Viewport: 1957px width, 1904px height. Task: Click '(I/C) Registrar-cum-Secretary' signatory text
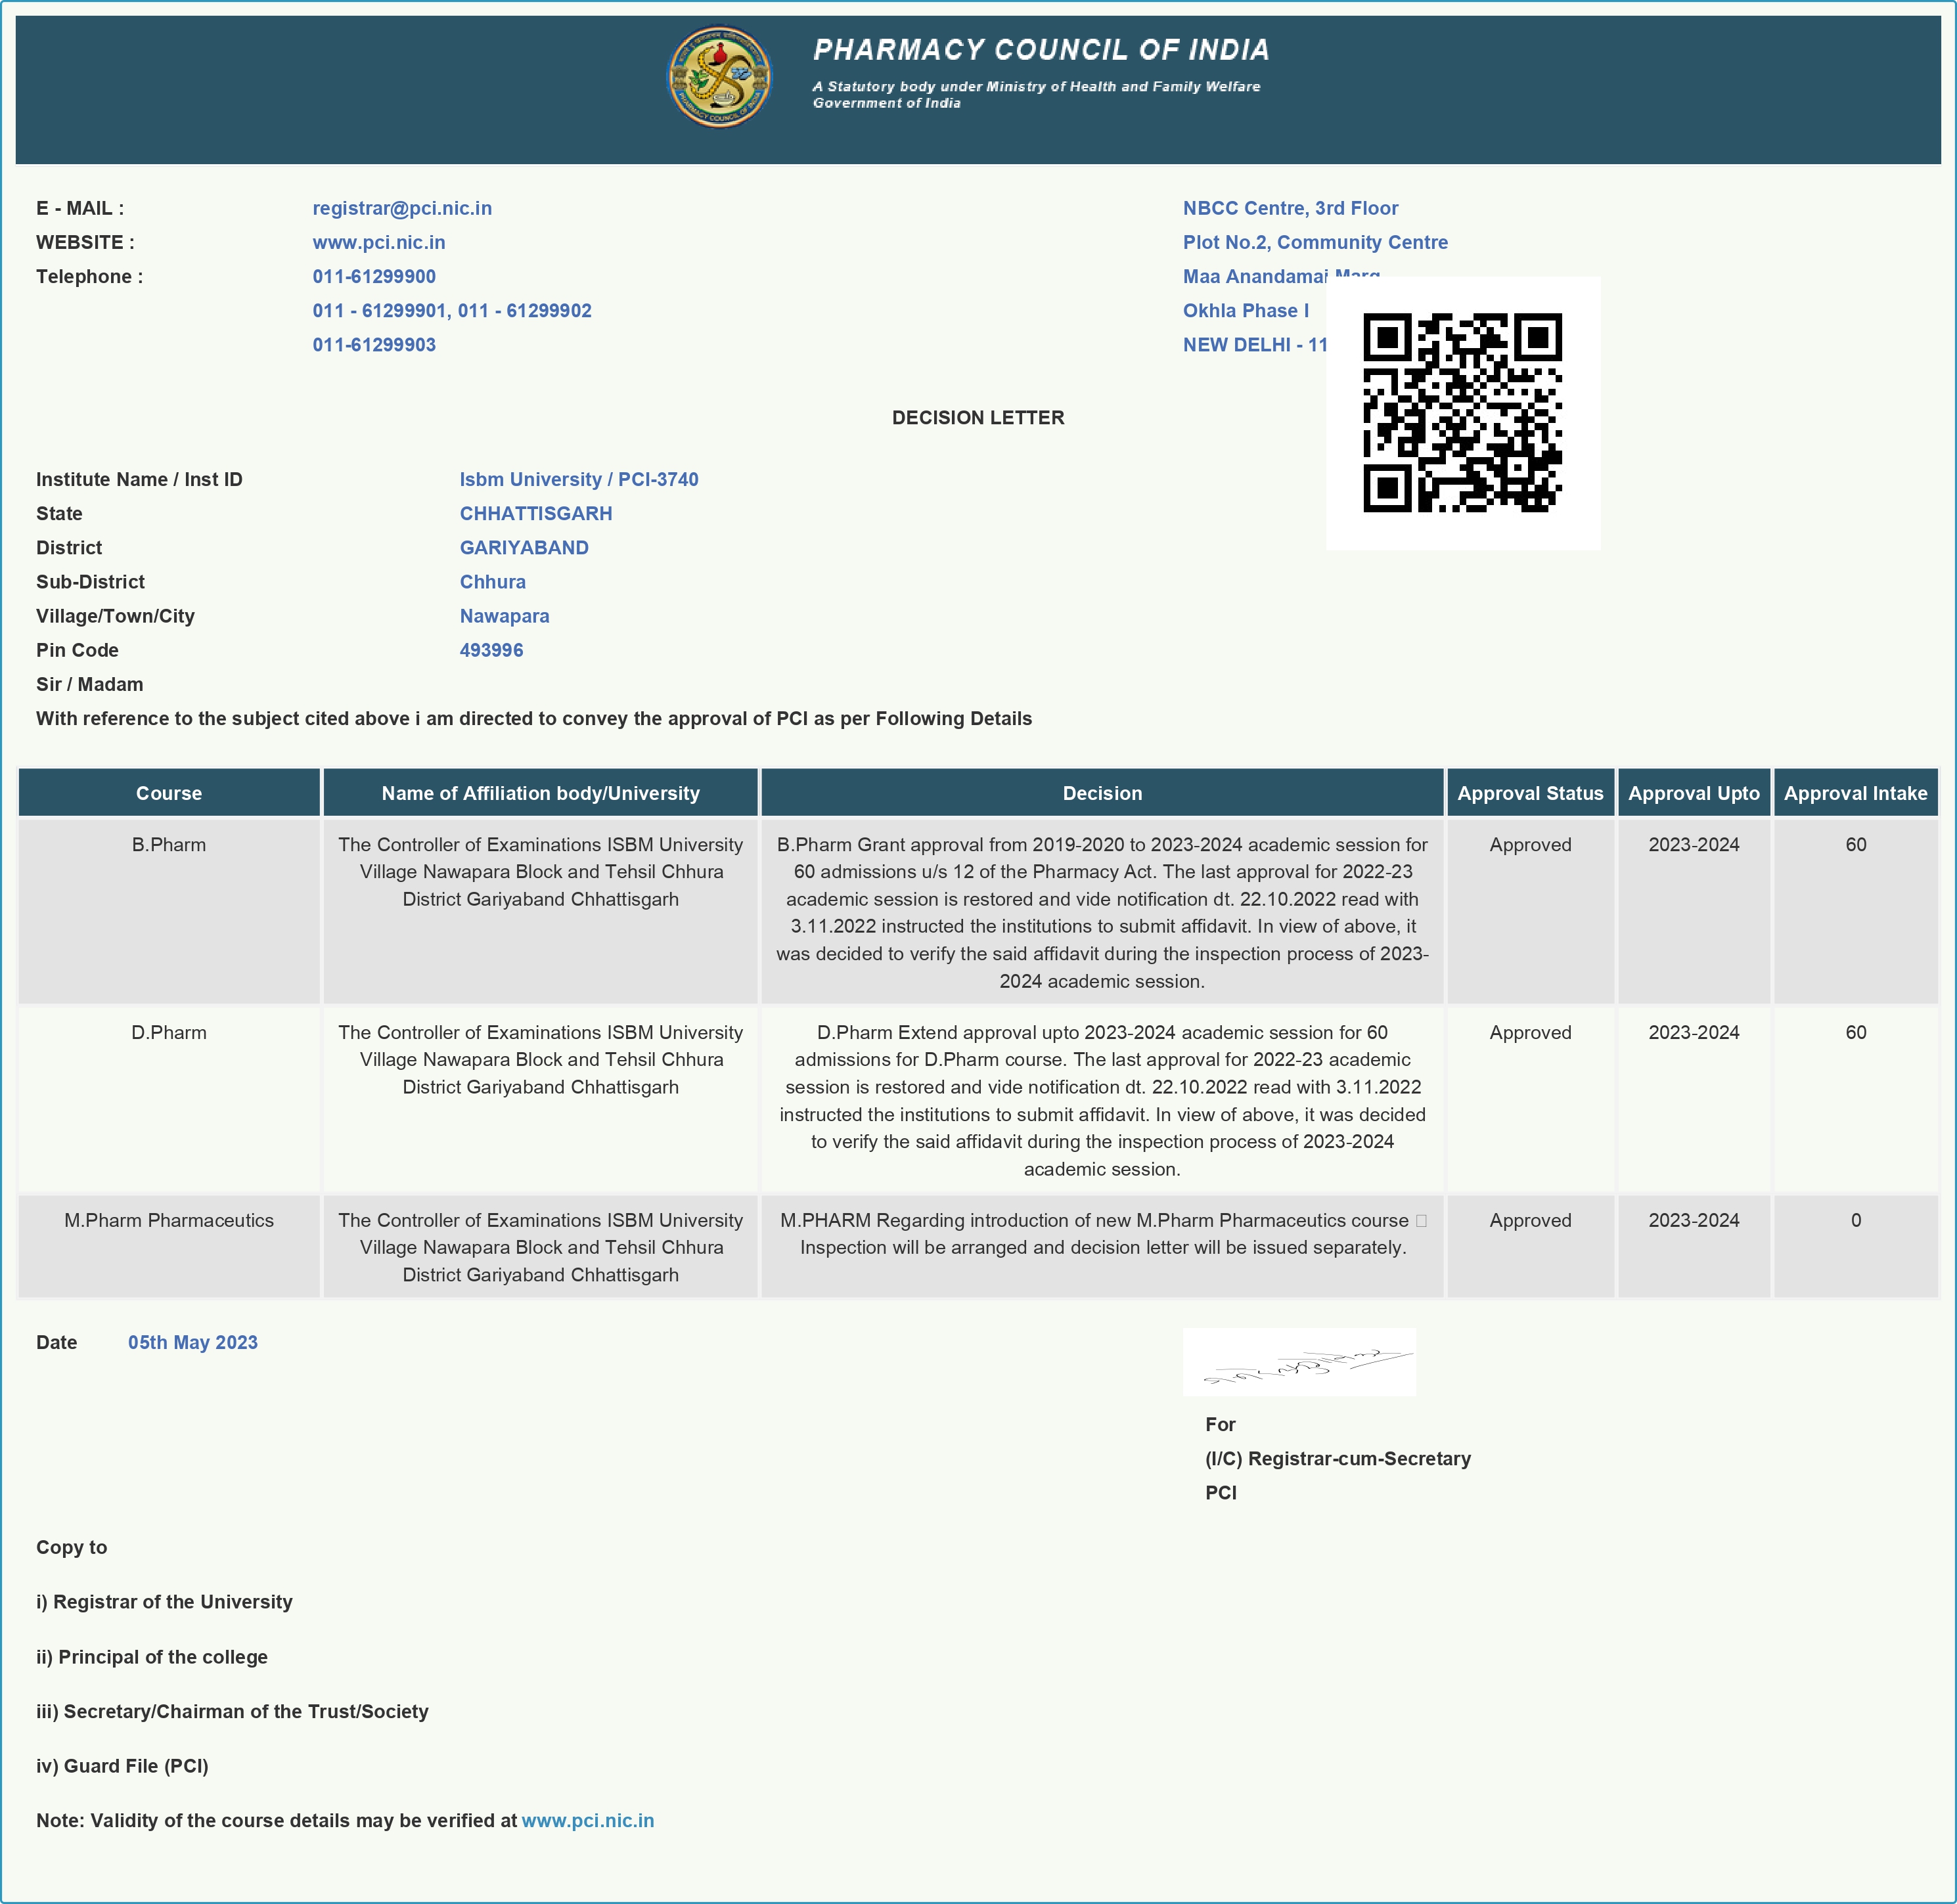tap(1338, 1458)
